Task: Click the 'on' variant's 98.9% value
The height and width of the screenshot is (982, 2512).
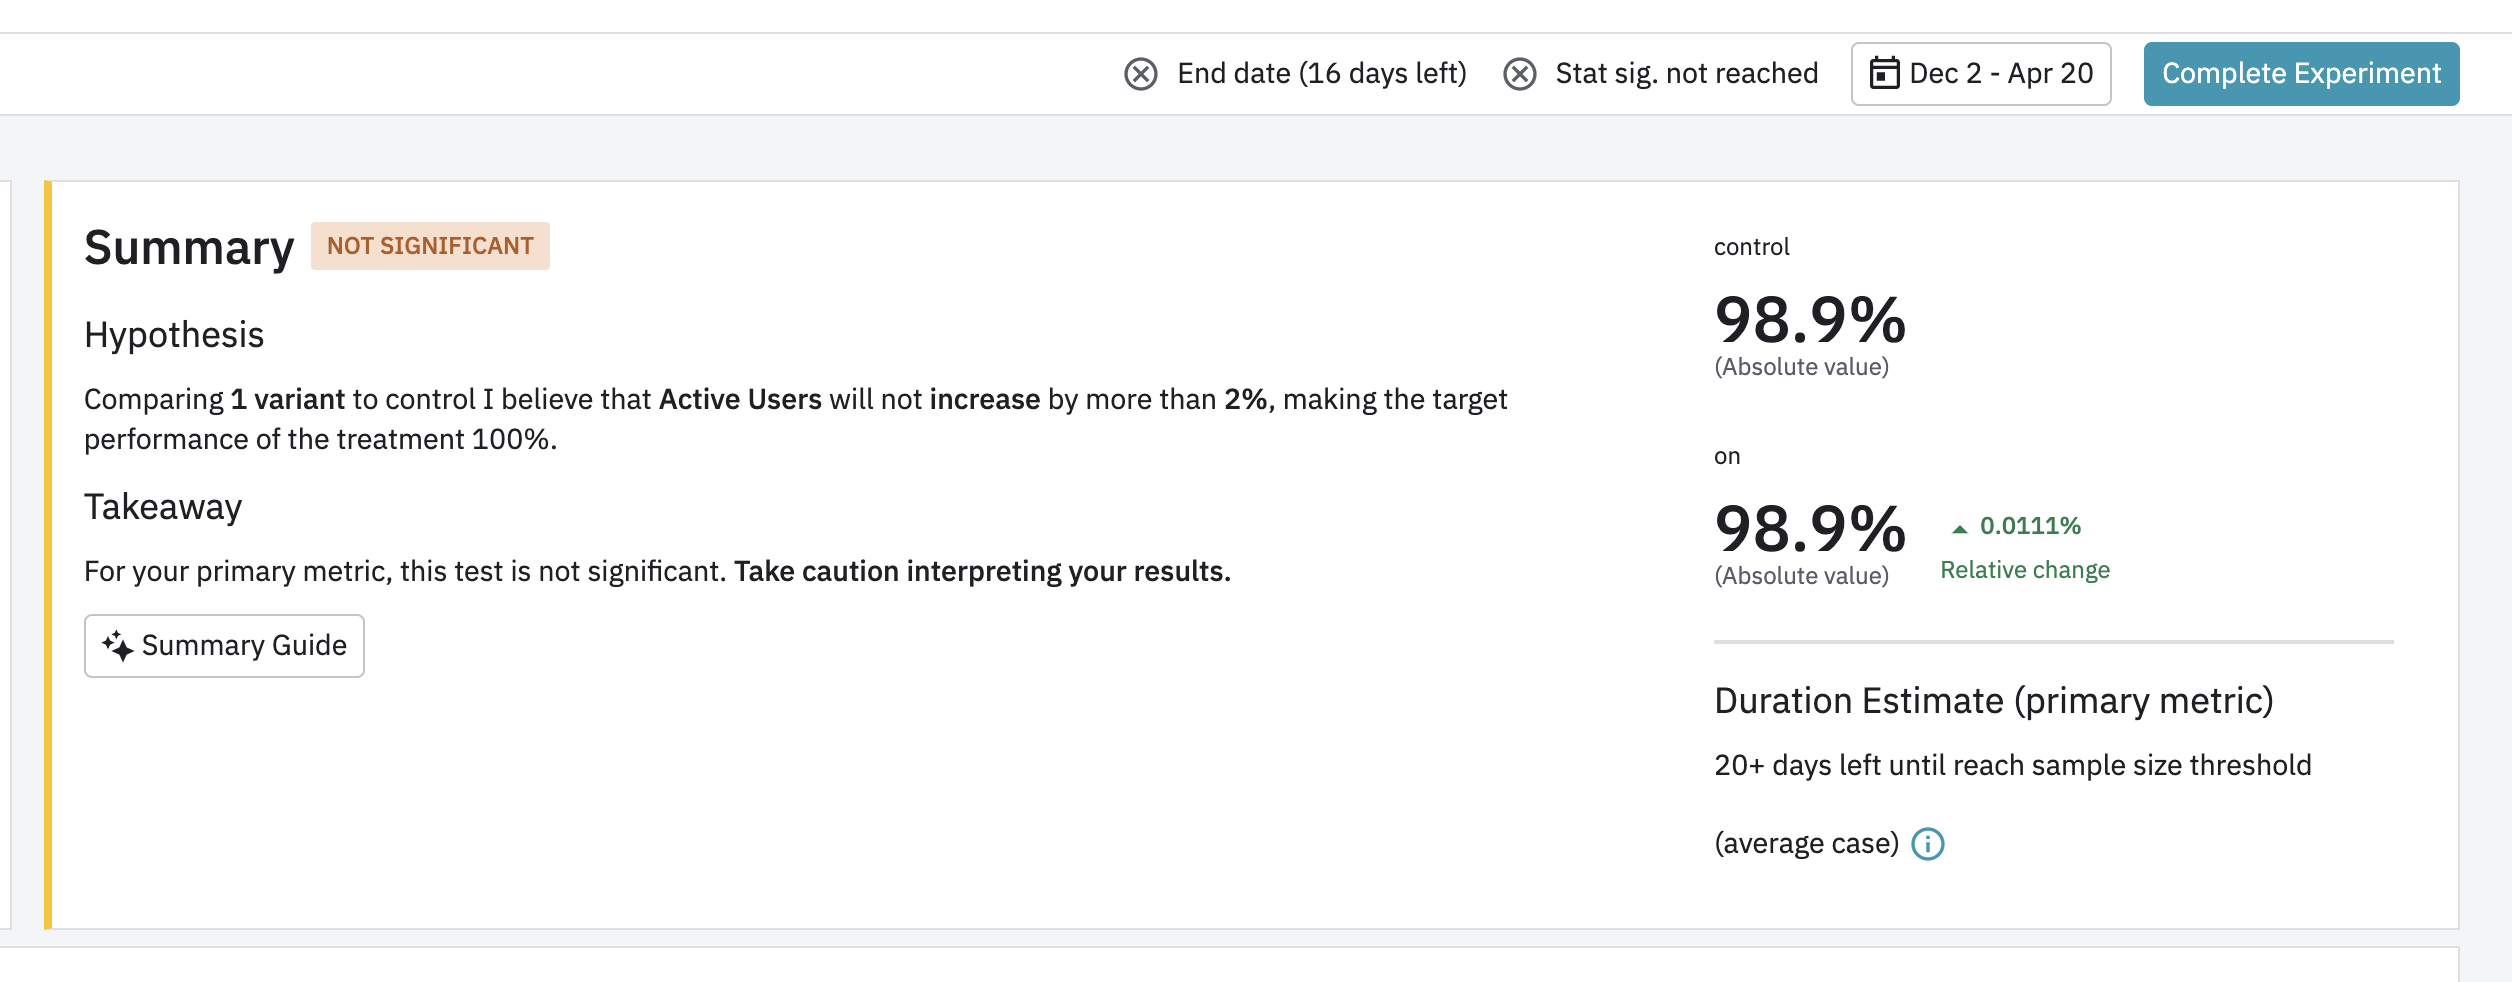Action: click(x=1809, y=529)
